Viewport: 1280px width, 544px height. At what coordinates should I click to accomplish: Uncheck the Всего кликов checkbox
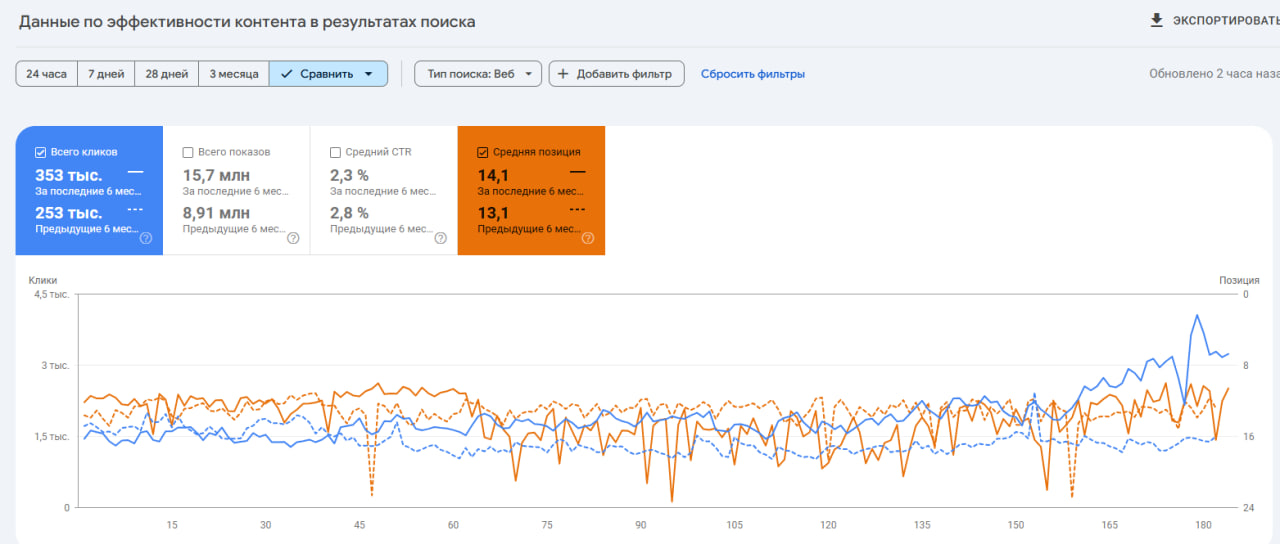(x=40, y=152)
